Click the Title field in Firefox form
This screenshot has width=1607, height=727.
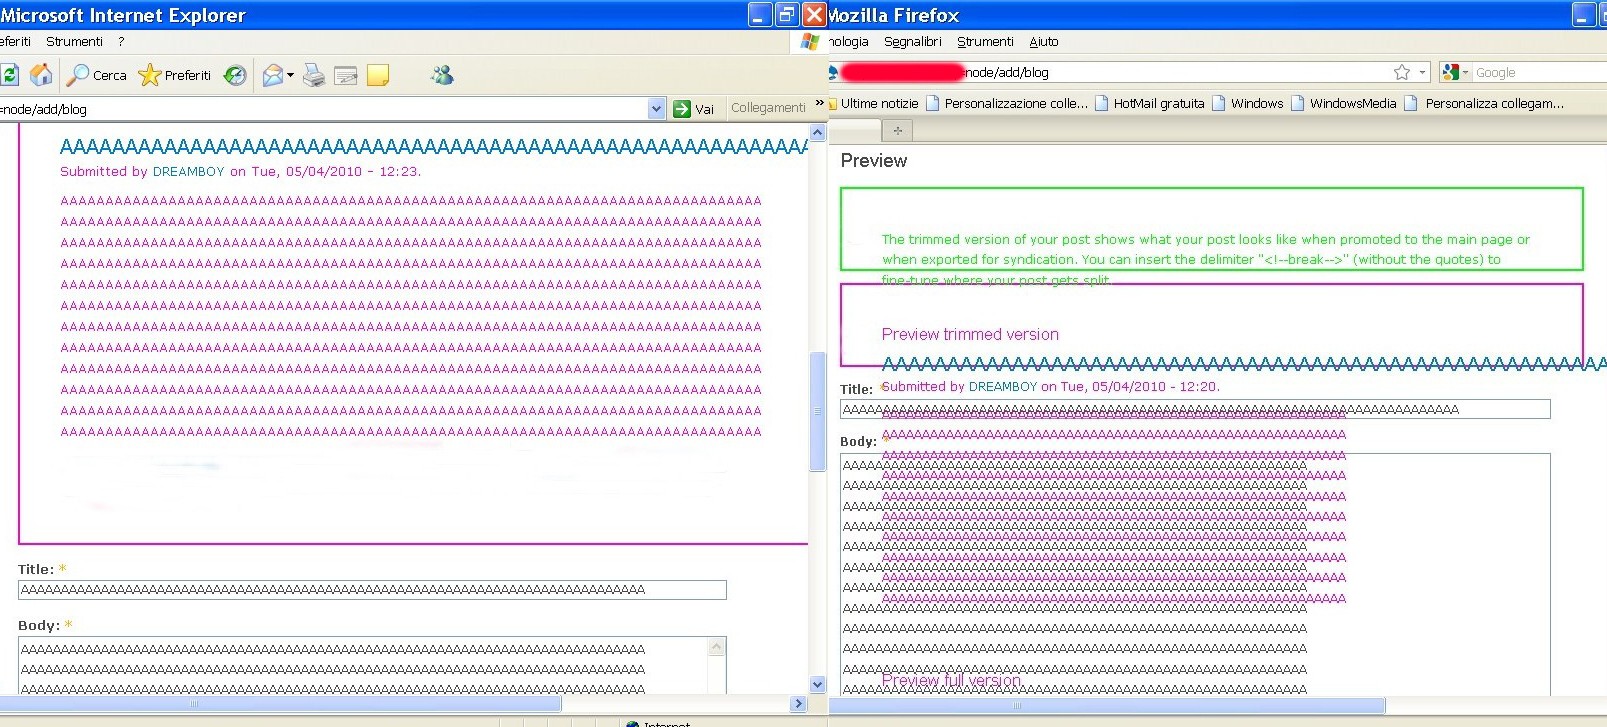pyautogui.click(x=1195, y=409)
